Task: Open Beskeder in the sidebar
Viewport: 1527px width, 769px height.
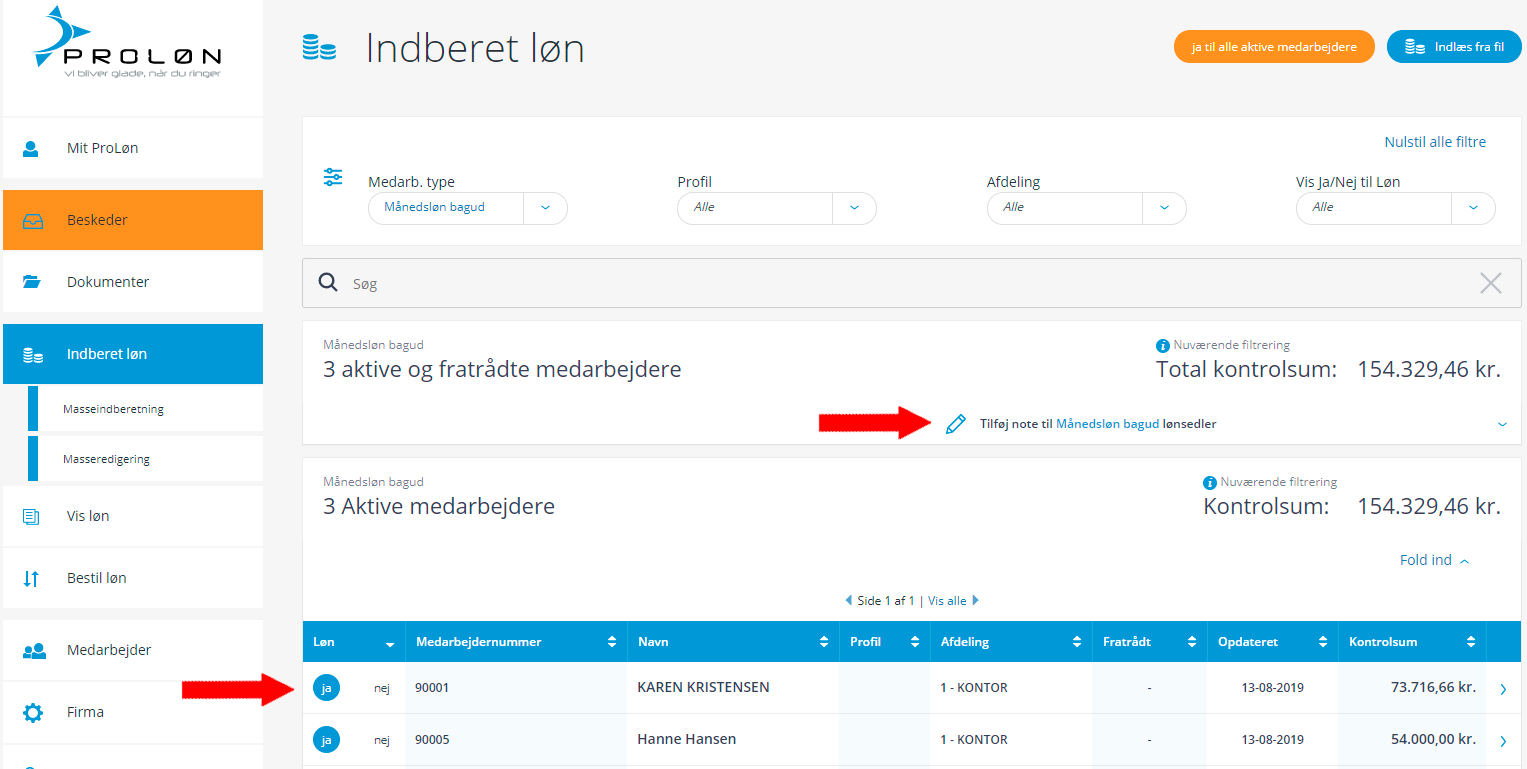Action: [133, 220]
